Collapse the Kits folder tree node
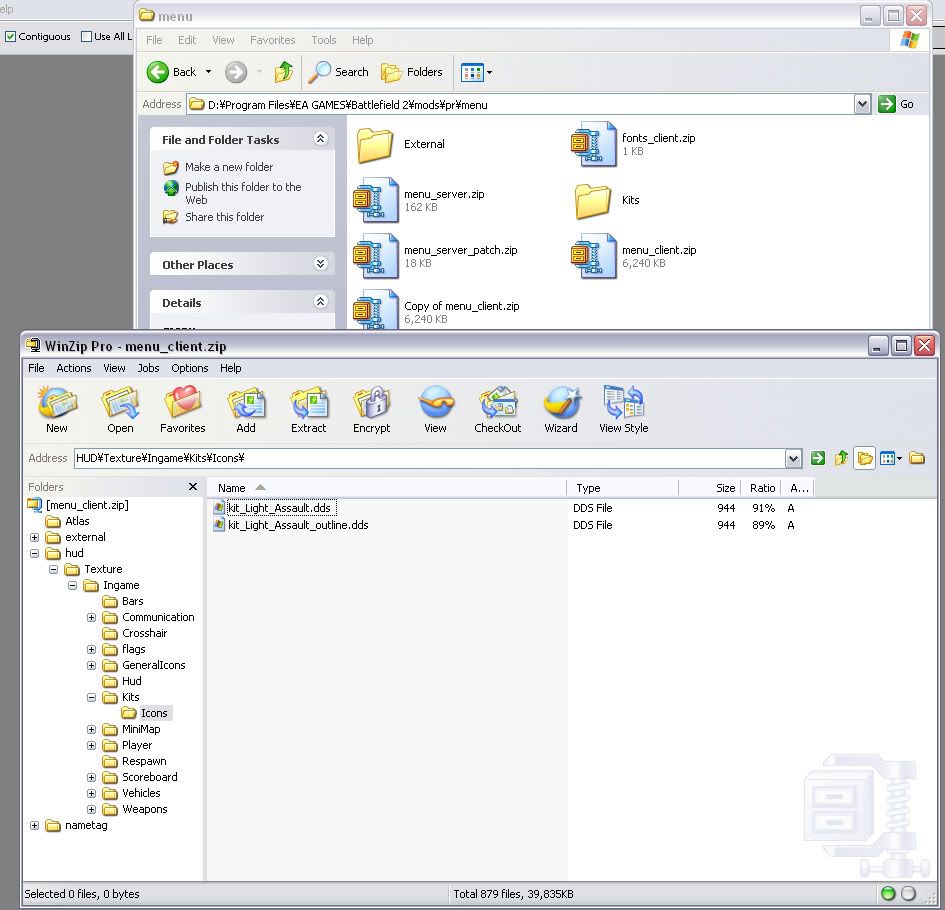Image resolution: width=945 pixels, height=910 pixels. pyautogui.click(x=91, y=698)
